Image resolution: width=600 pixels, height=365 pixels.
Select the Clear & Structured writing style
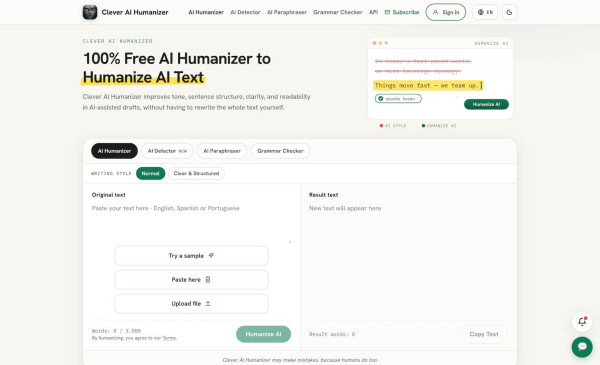coord(196,173)
